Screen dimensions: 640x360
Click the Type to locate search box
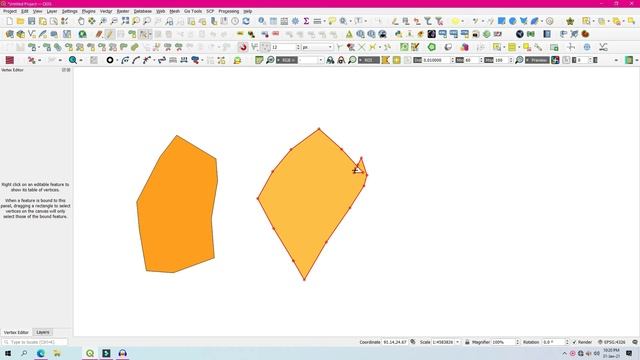click(35, 342)
